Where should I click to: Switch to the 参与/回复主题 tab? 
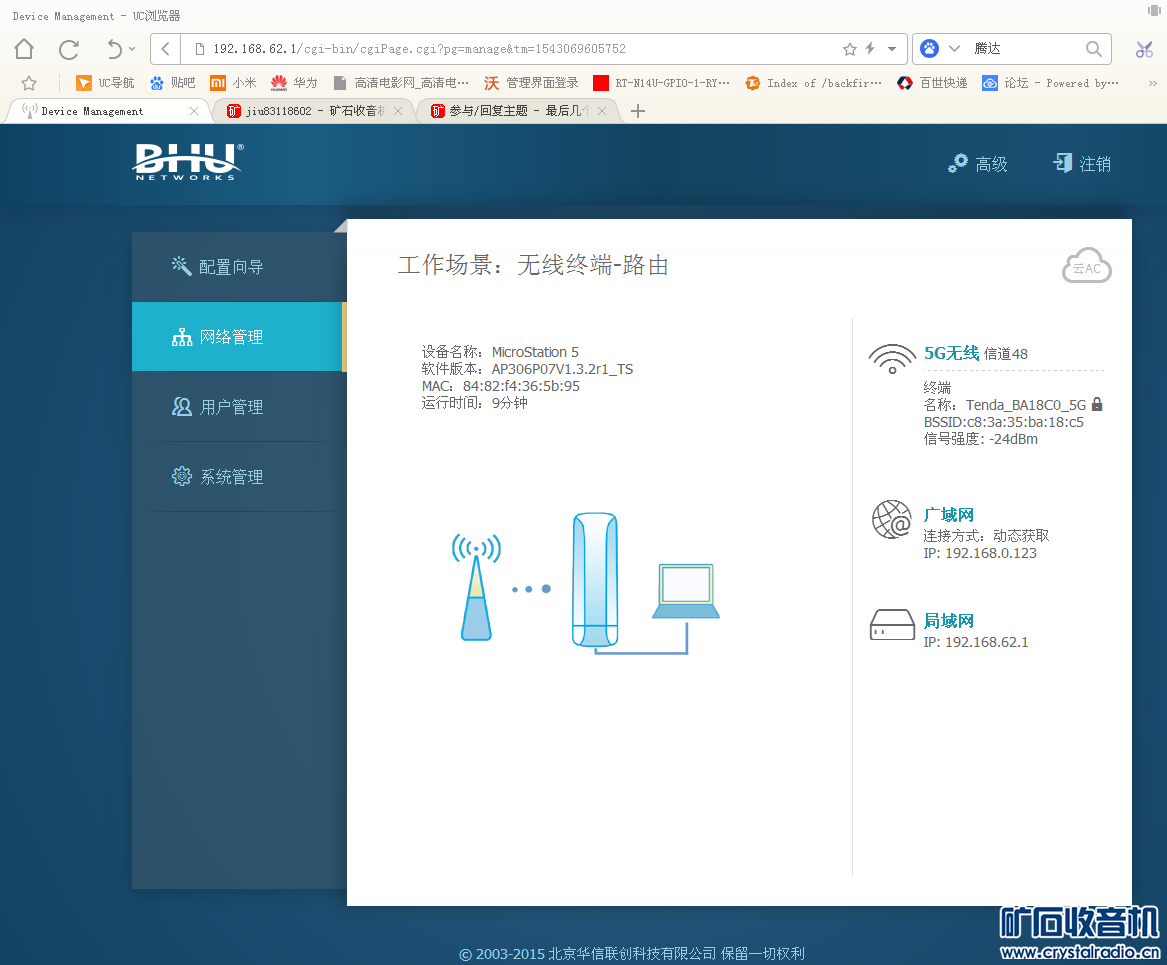coord(518,111)
